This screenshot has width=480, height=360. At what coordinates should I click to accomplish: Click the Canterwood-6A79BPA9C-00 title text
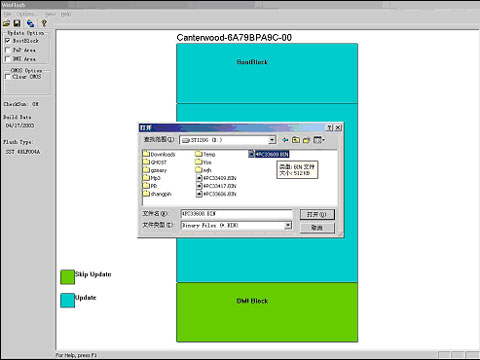234,38
